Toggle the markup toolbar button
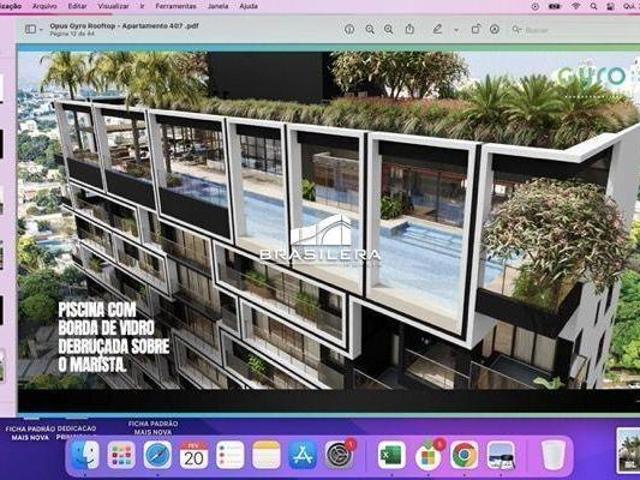 [x=495, y=29]
